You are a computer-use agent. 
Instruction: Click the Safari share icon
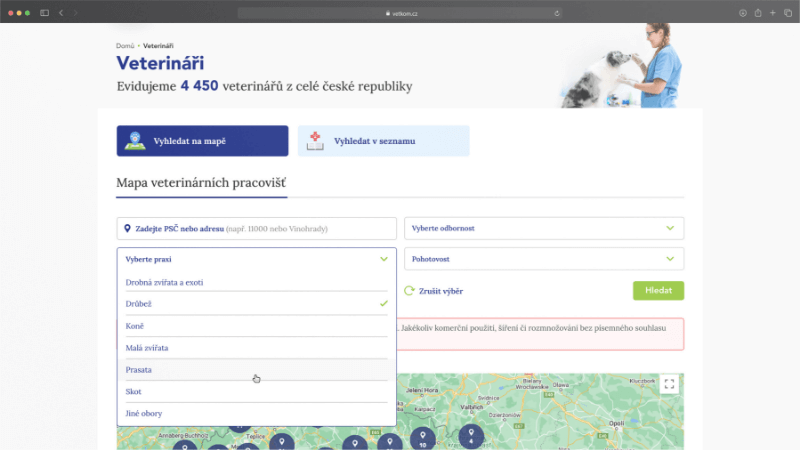point(758,13)
